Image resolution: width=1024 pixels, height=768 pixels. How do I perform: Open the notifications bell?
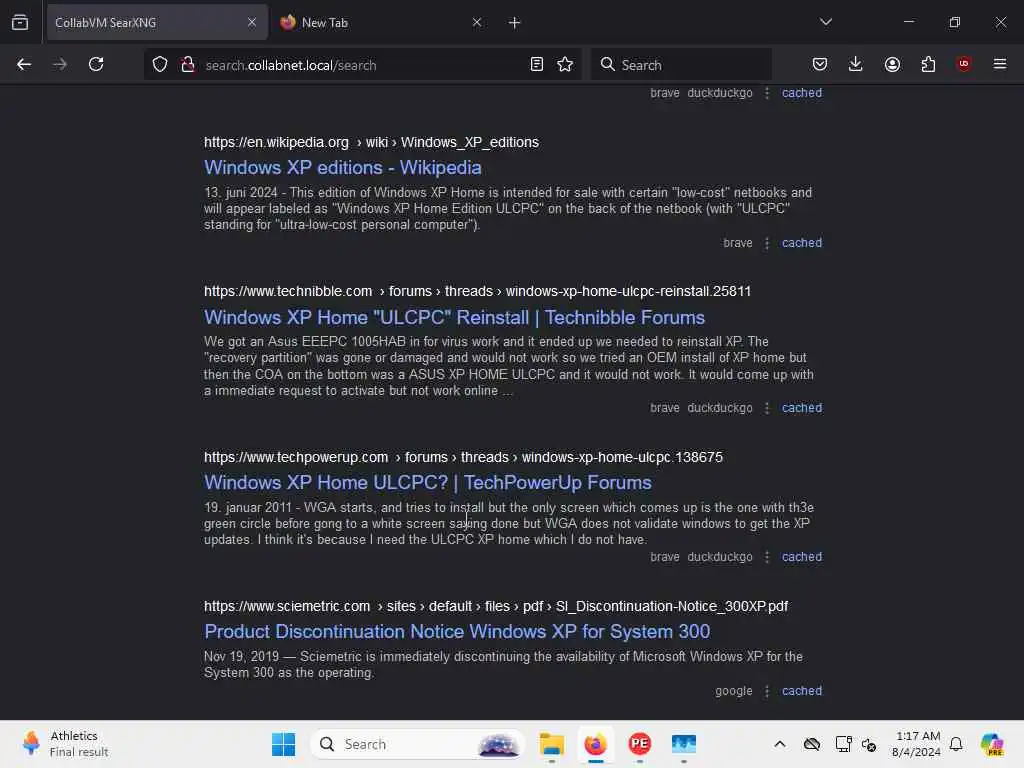pyautogui.click(x=956, y=744)
